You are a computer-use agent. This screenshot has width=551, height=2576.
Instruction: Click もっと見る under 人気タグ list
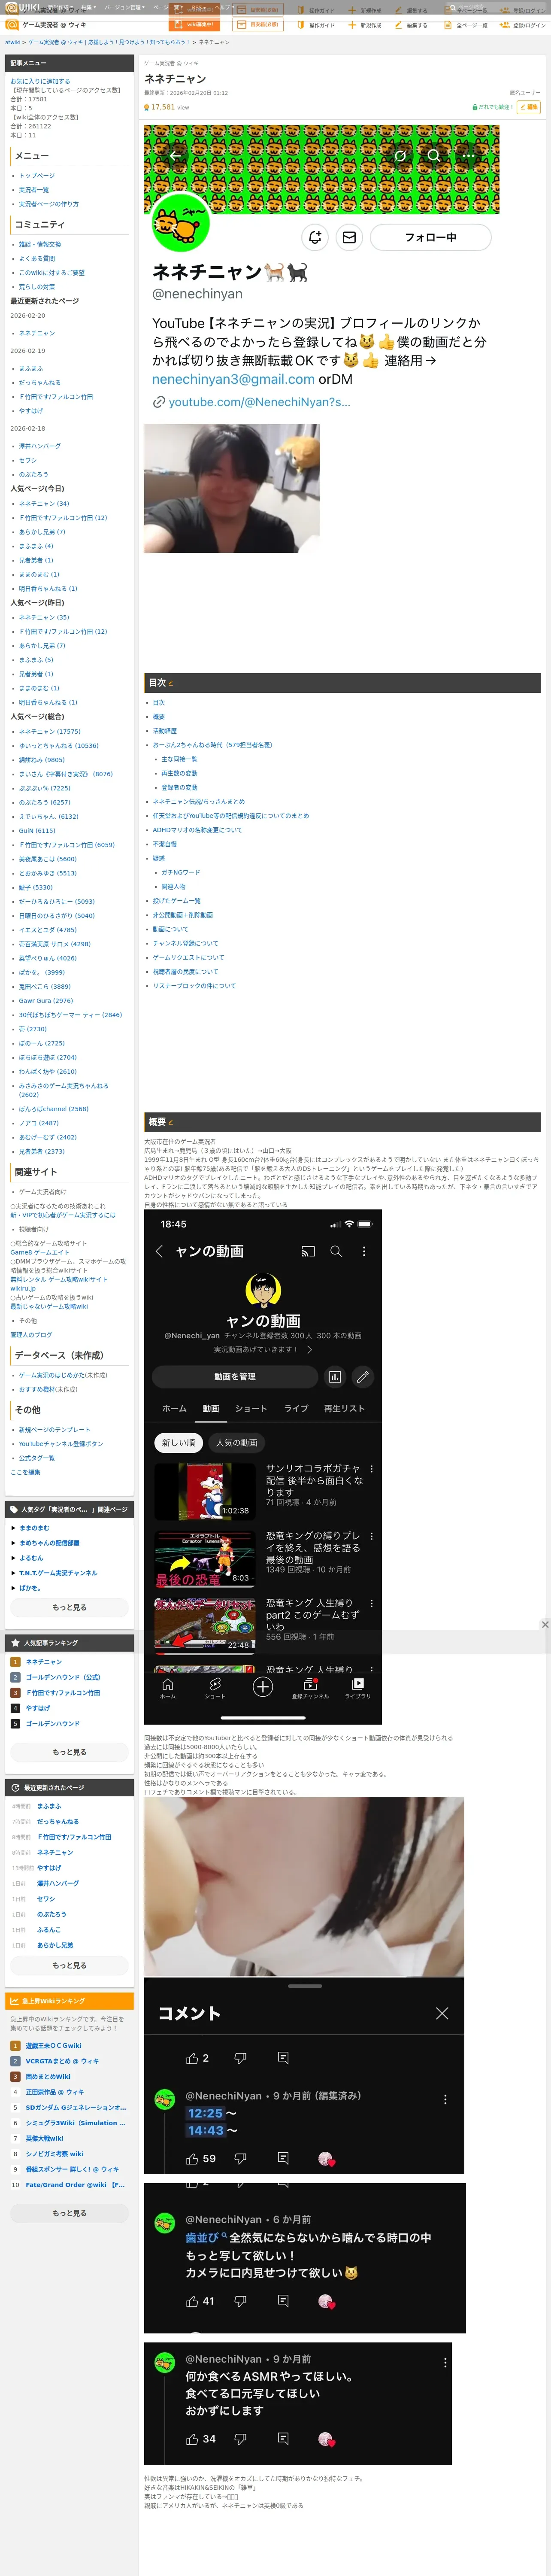69,1607
